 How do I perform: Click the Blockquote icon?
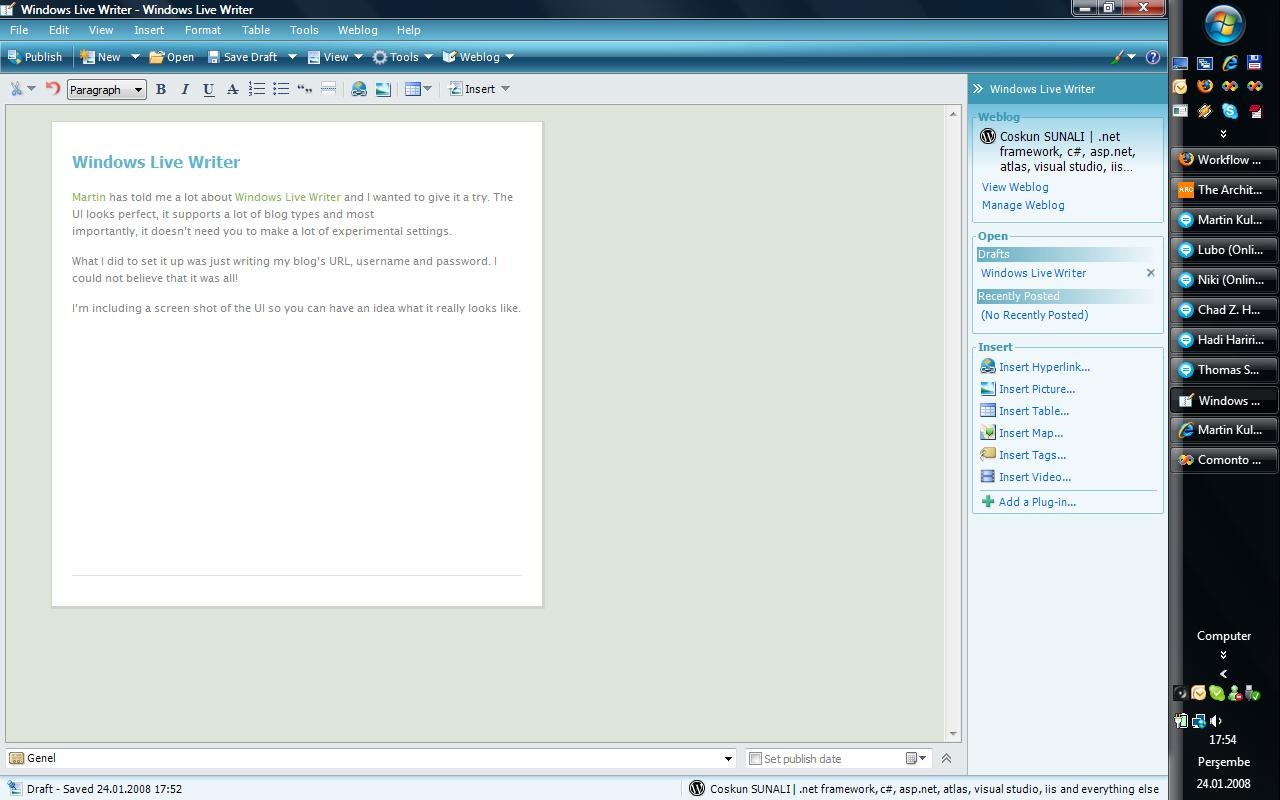(304, 89)
